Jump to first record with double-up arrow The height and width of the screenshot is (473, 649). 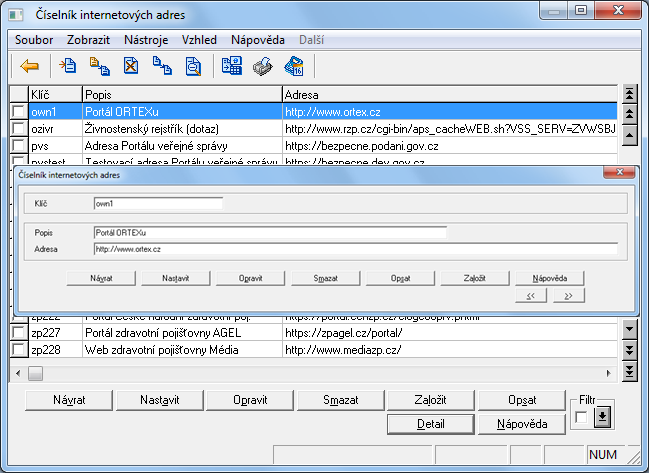(x=629, y=93)
